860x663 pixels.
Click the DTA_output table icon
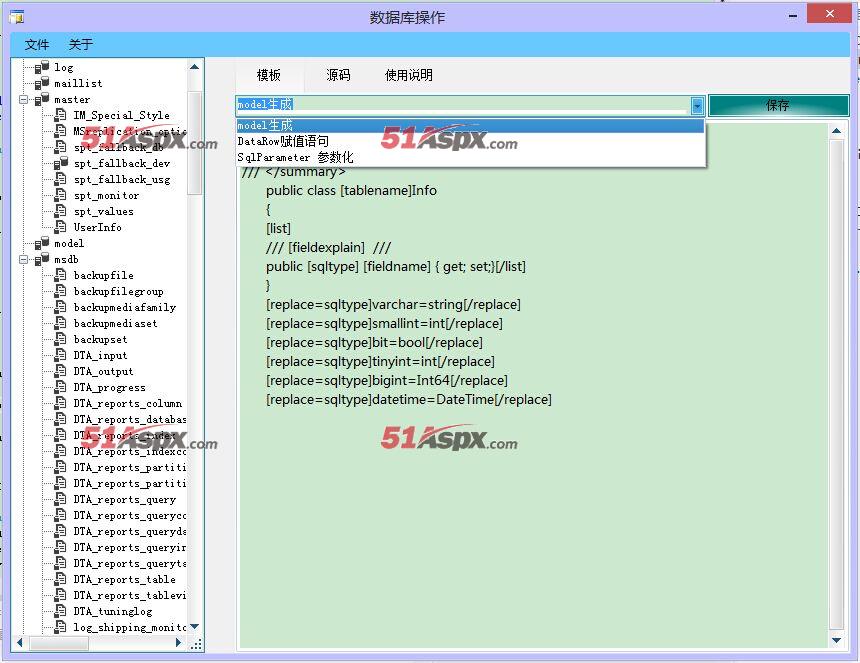[x=61, y=371]
